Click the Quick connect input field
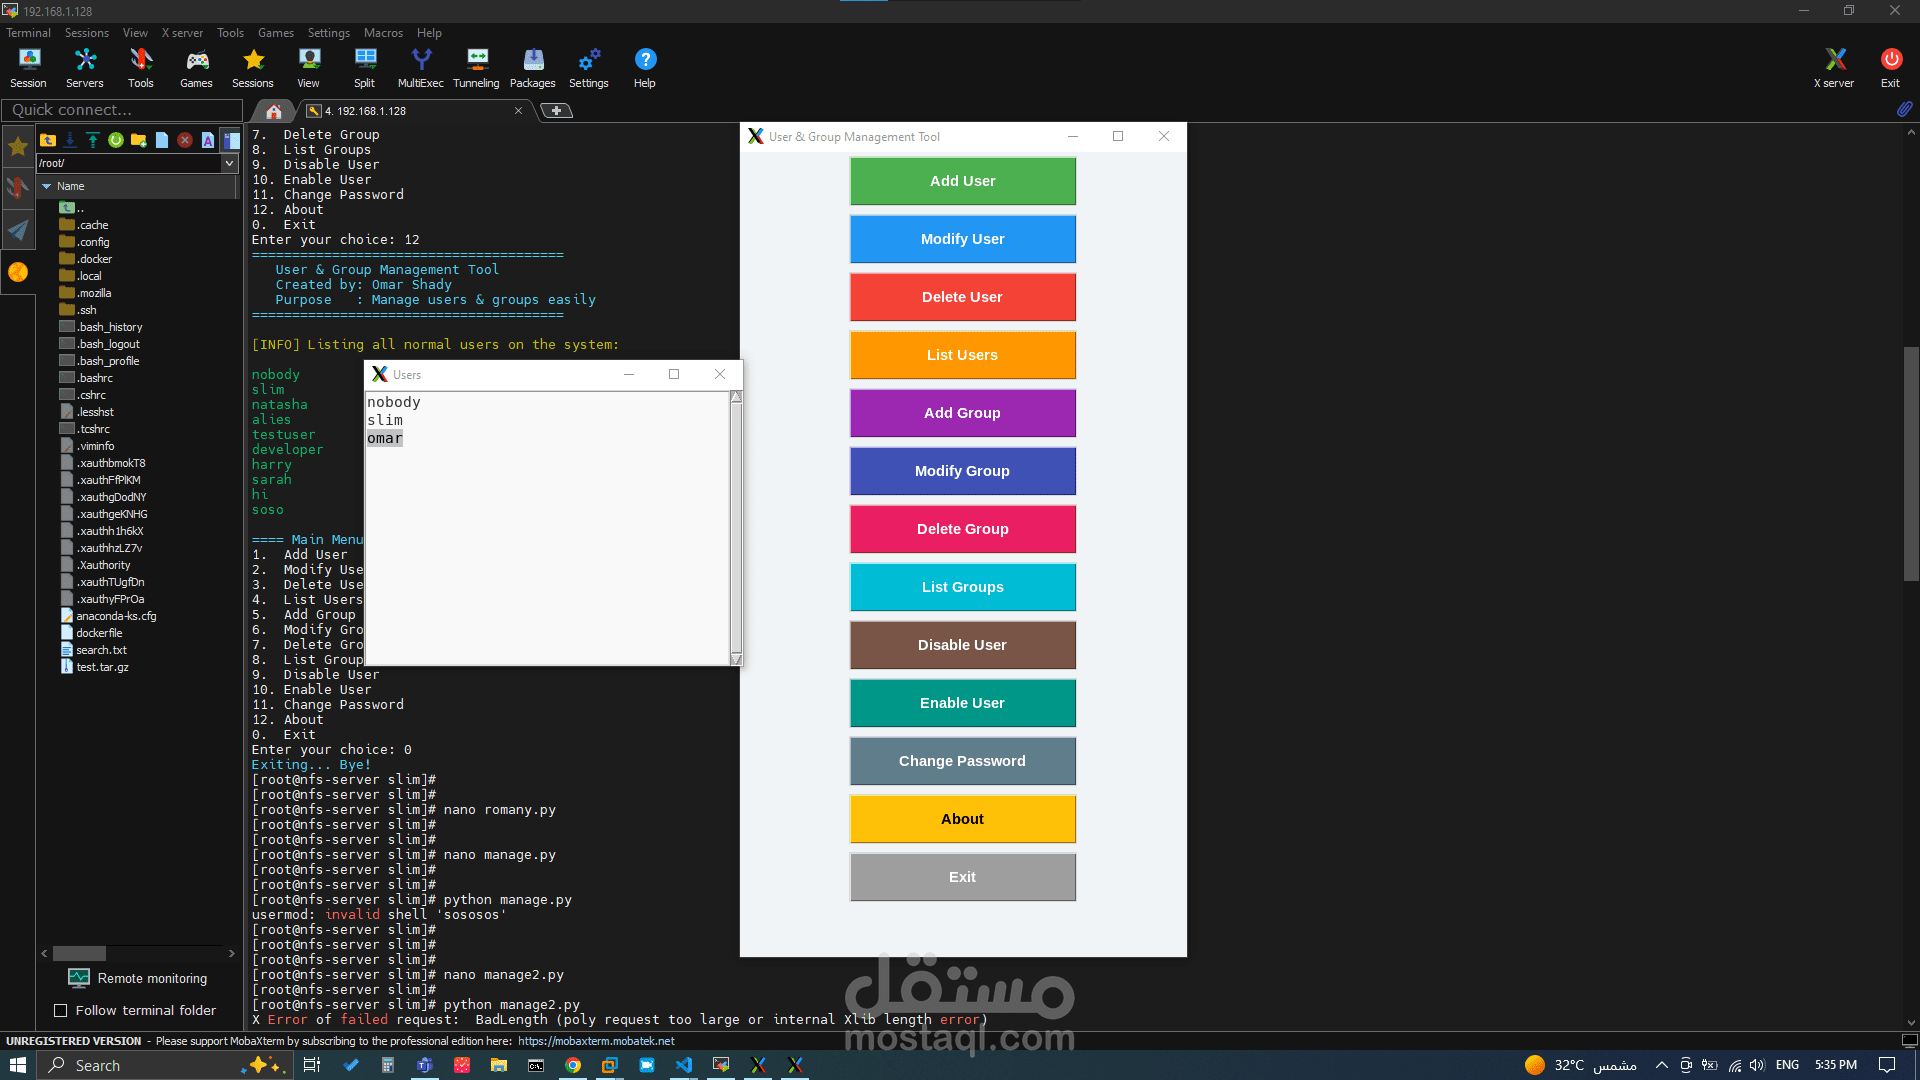Viewport: 1920px width, 1080px height. [x=122, y=110]
